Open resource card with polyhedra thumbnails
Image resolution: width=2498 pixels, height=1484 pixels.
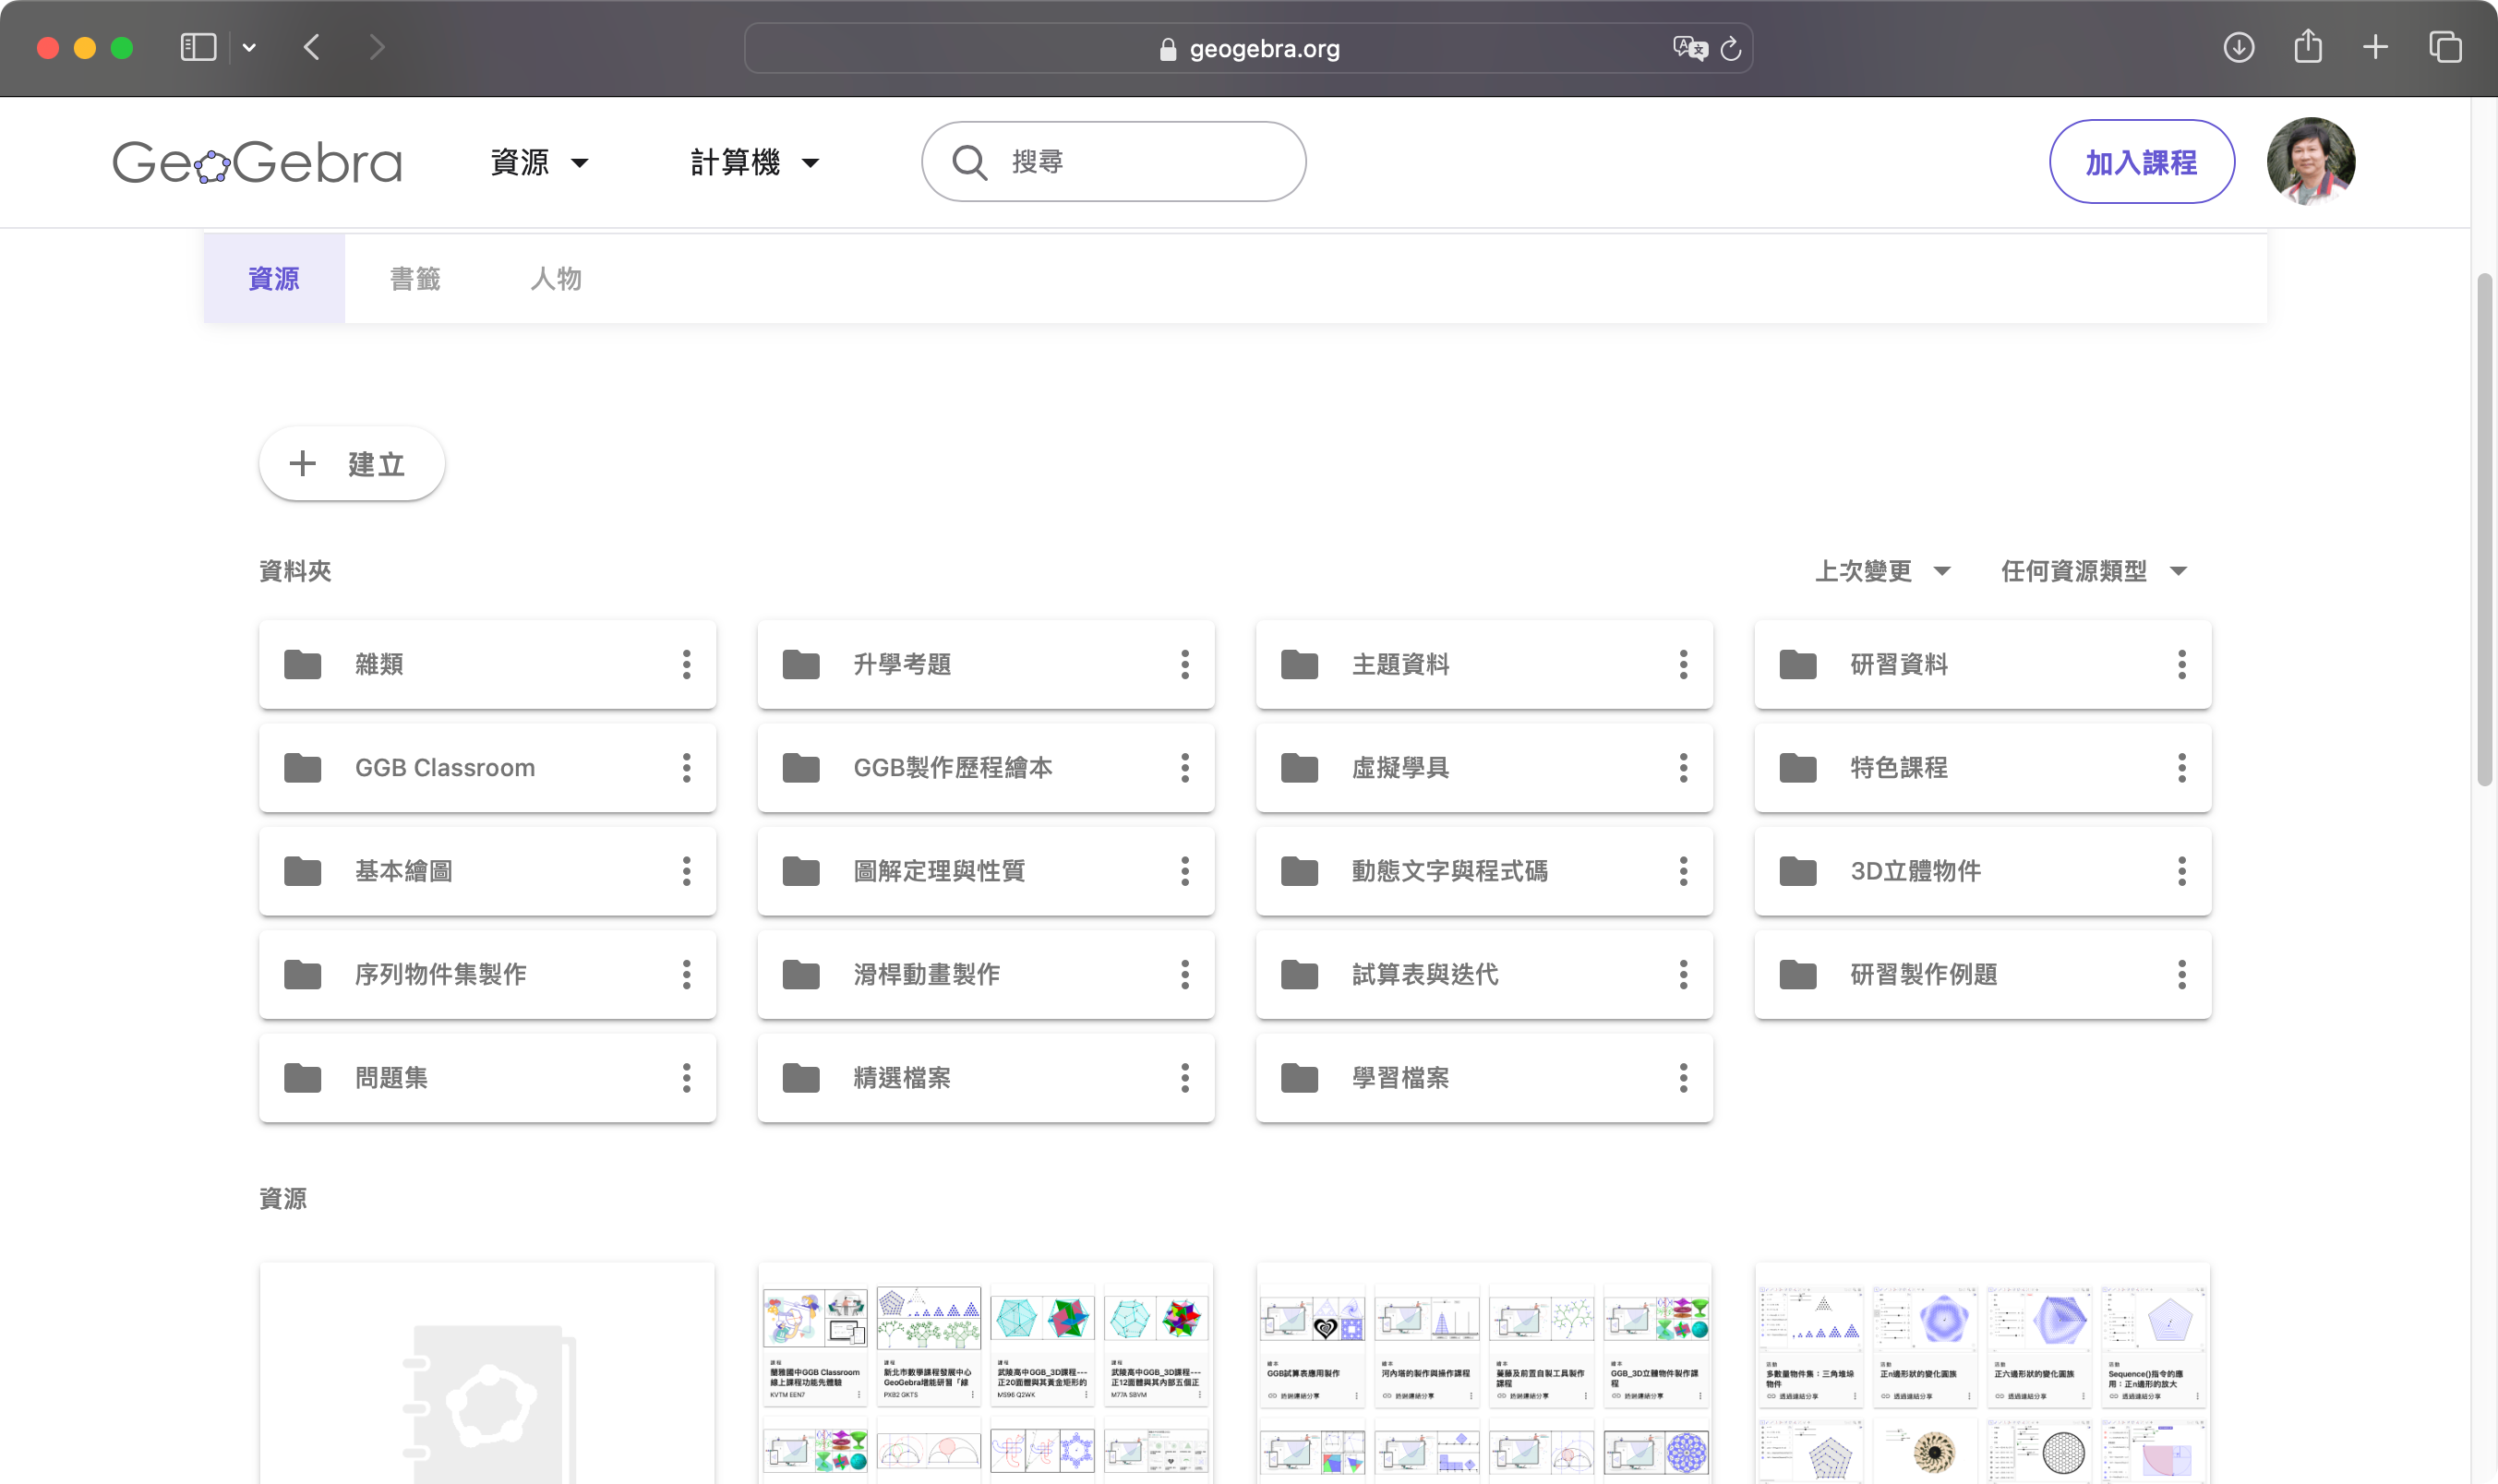985,1374
